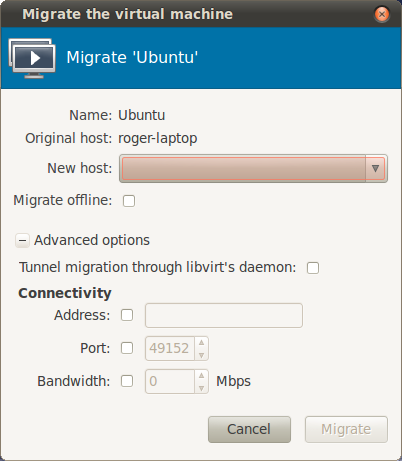Decrease Bandwidth with the down arrow
This screenshot has width=402, height=461.
click(x=201, y=388)
